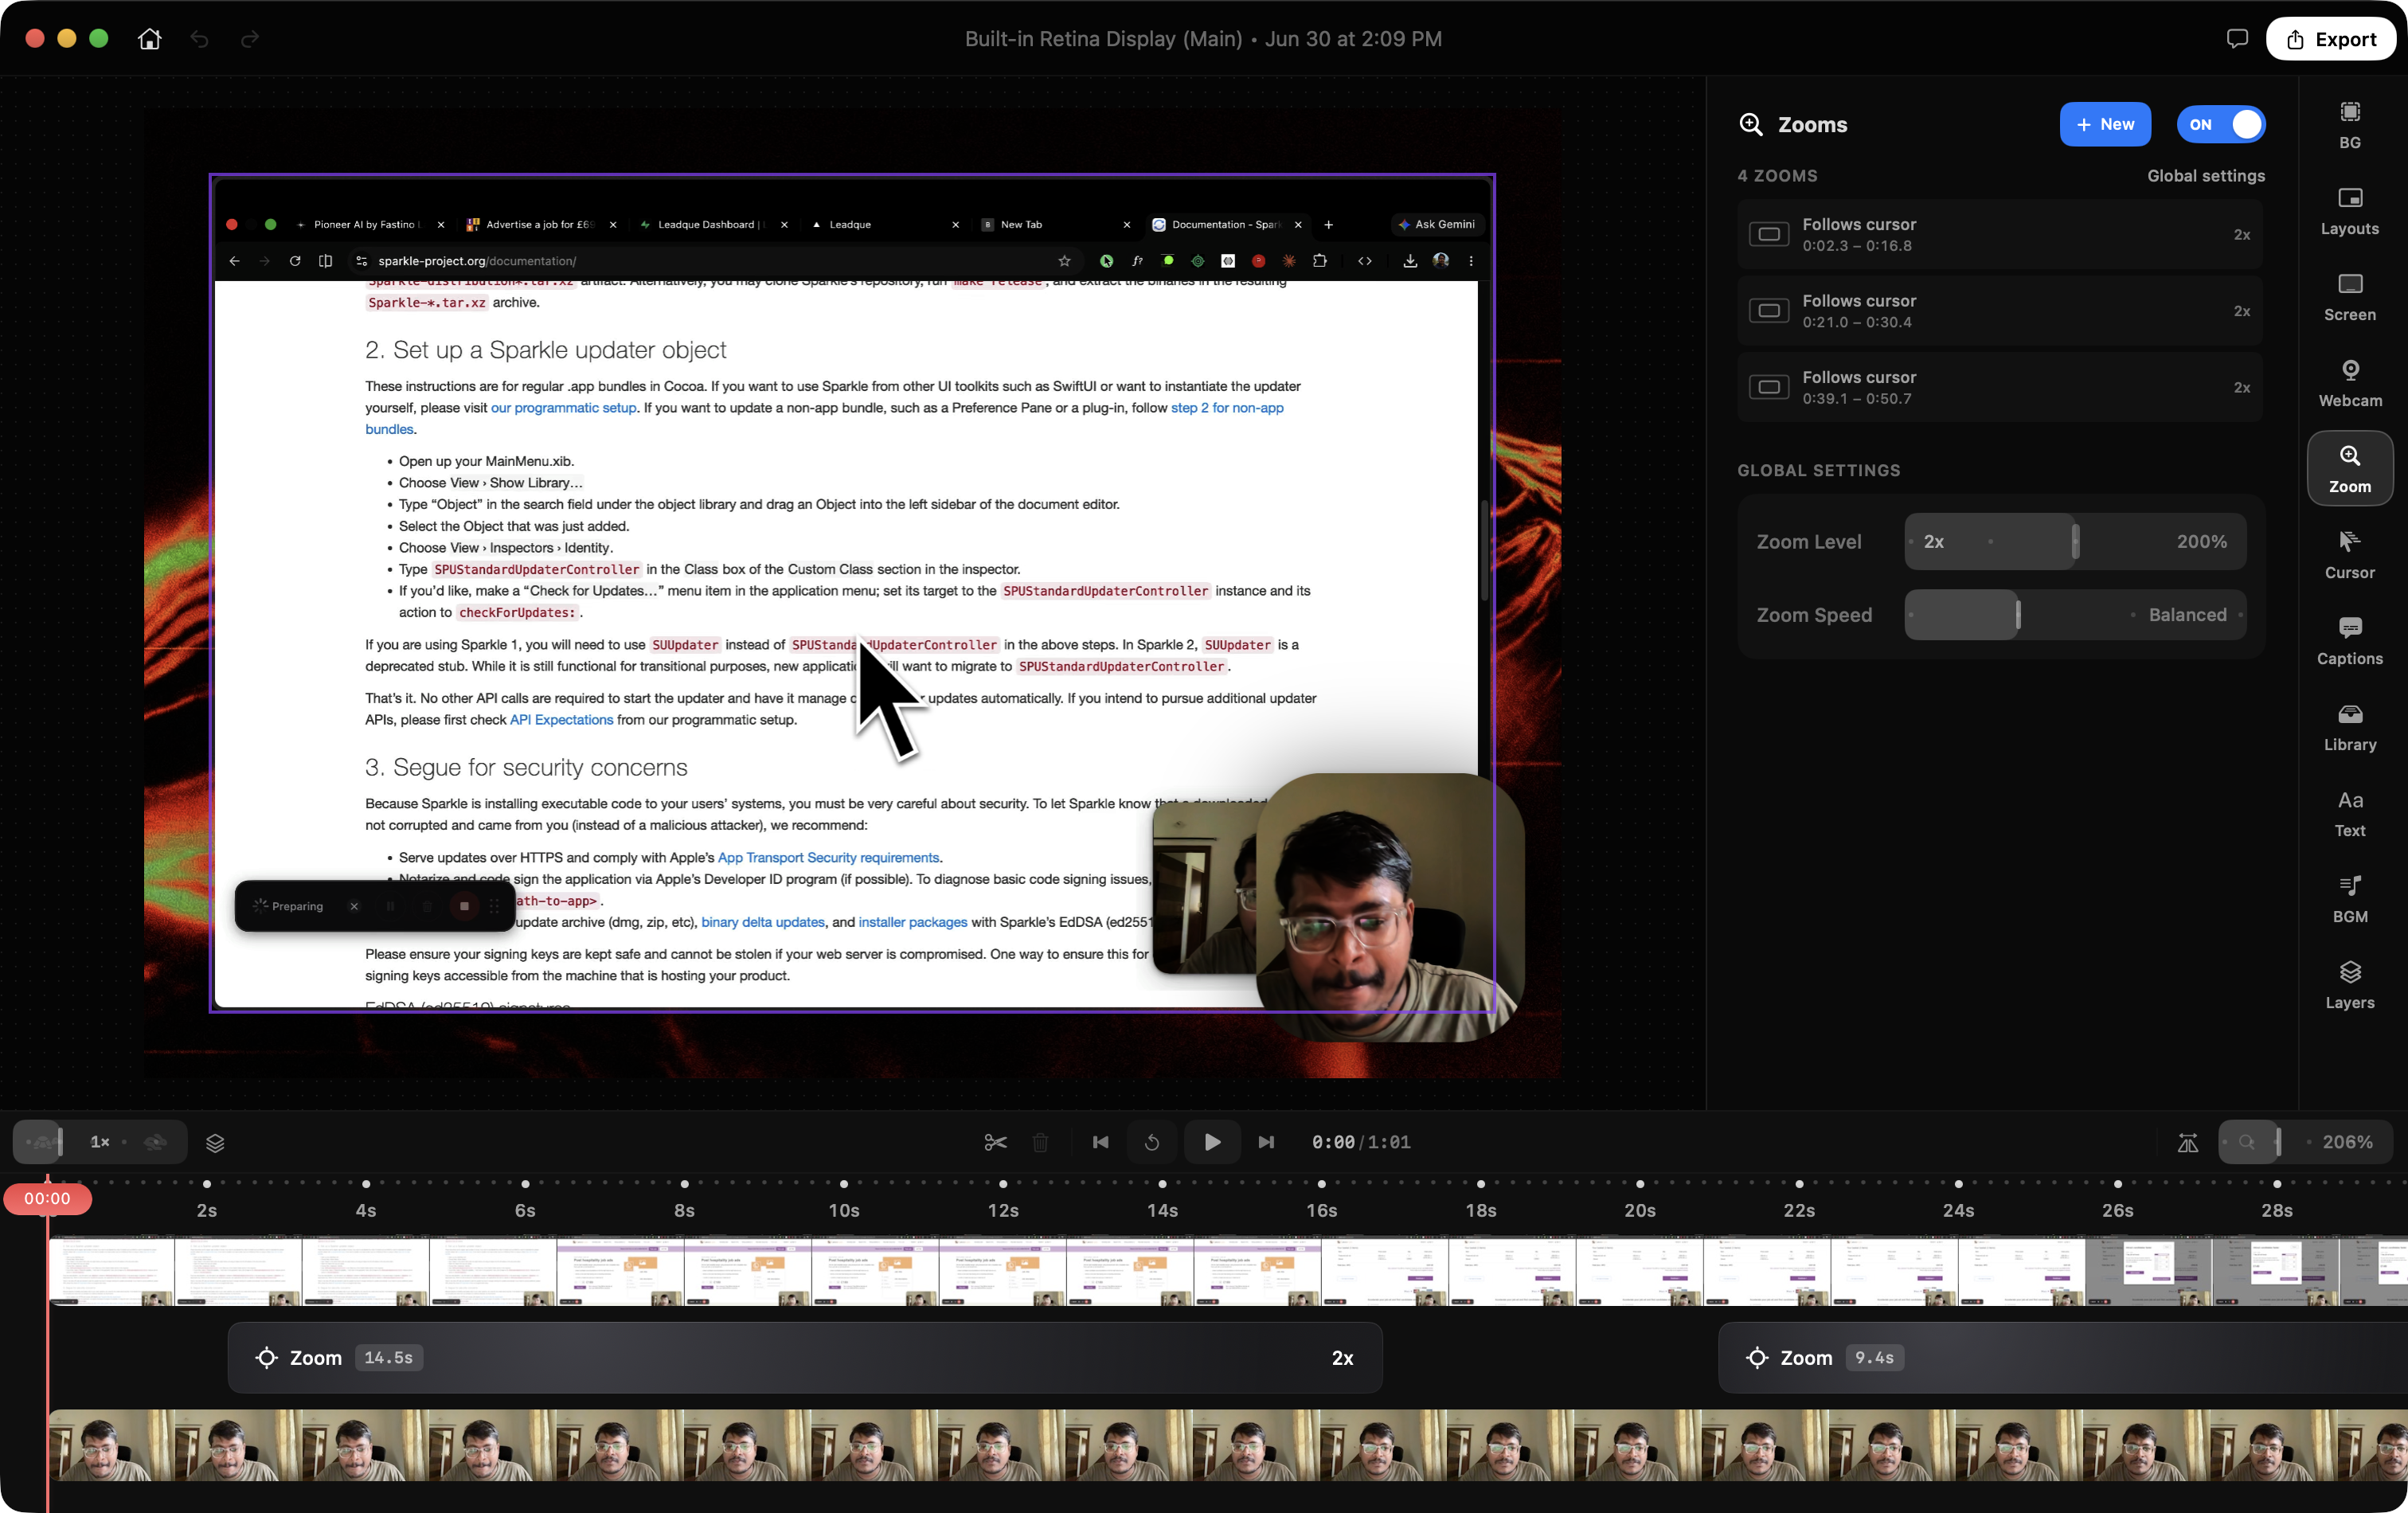Viewport: 2408px width, 1513px height.
Task: Toggle the timeline layers stack icon
Action: pos(215,1142)
